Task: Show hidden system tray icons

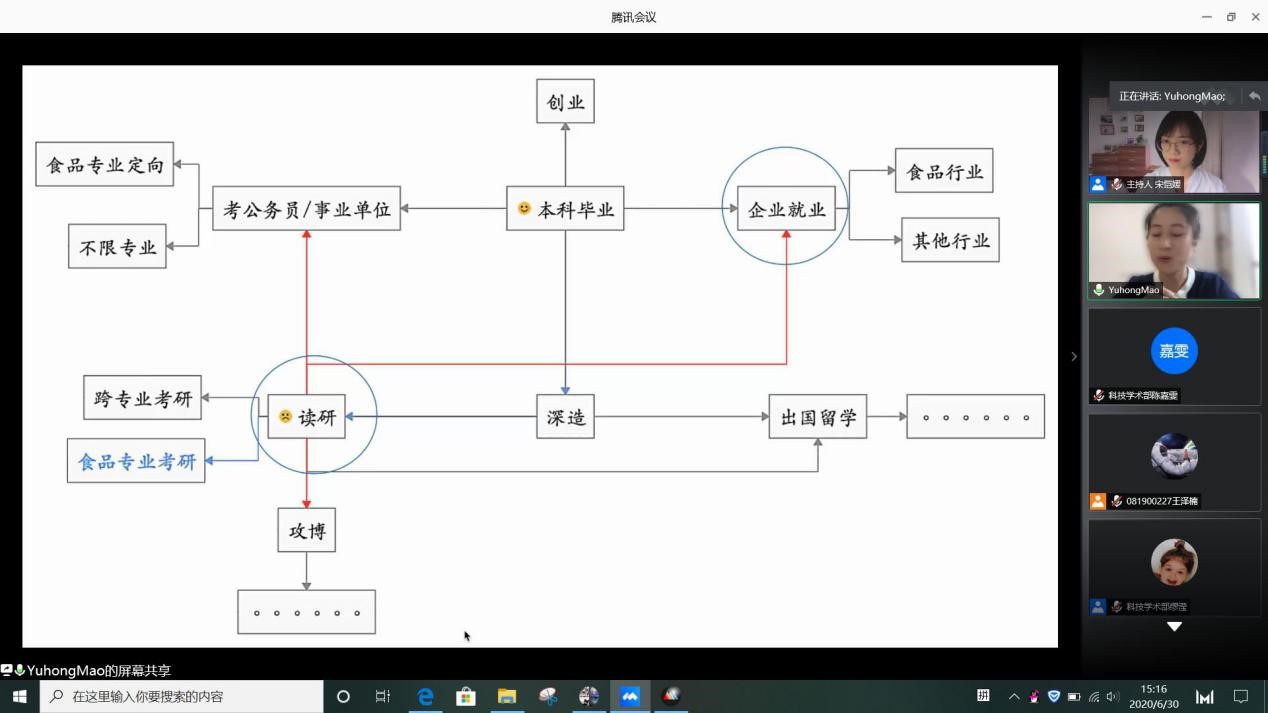Action: coord(1014,696)
